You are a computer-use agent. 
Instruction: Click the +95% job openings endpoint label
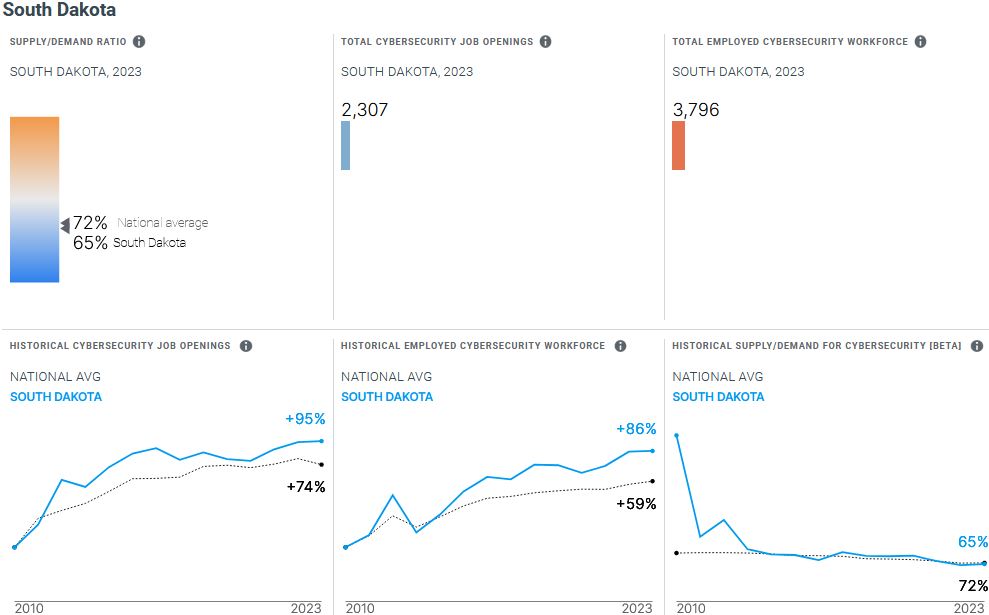pos(305,419)
